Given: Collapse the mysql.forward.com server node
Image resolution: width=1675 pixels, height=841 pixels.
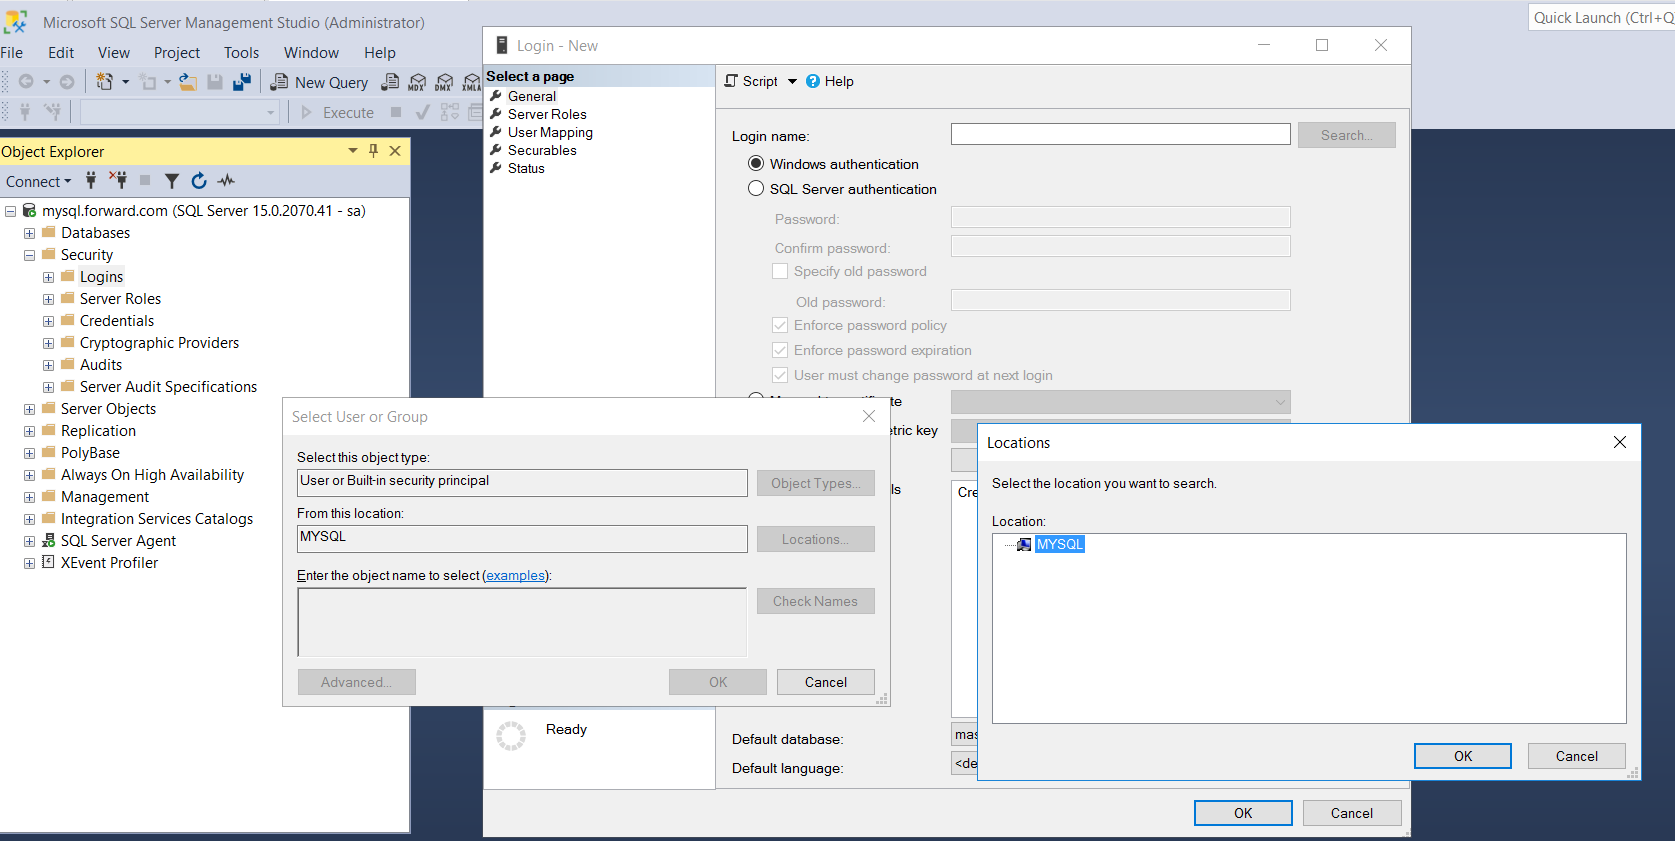Looking at the screenshot, I should tap(10, 211).
